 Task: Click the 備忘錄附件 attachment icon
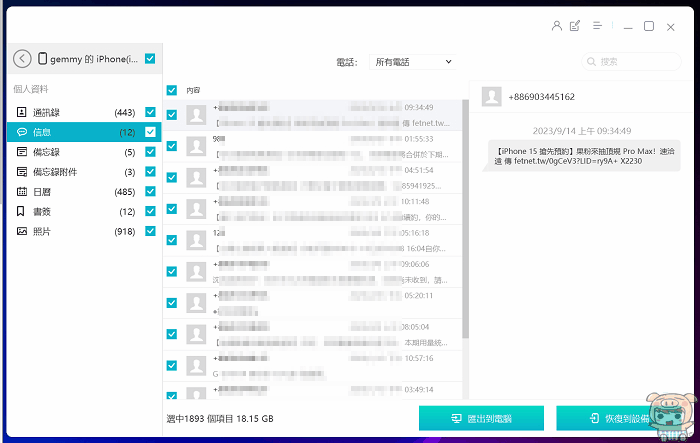pyautogui.click(x=21, y=171)
